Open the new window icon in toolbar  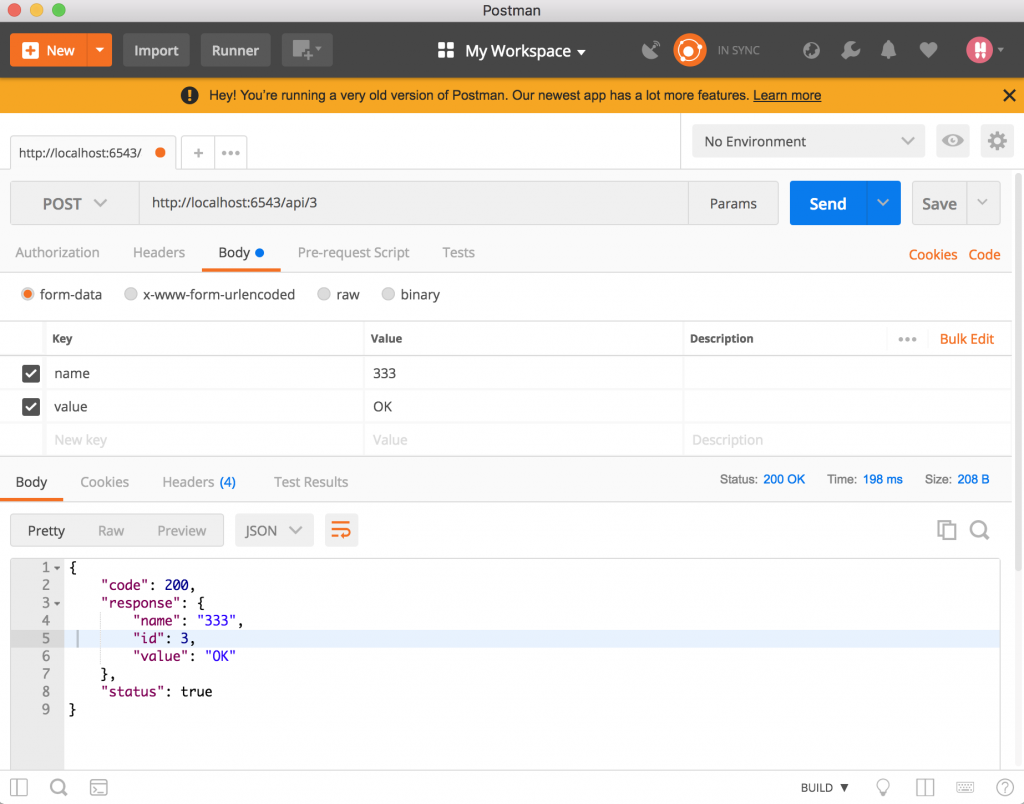(x=307, y=50)
